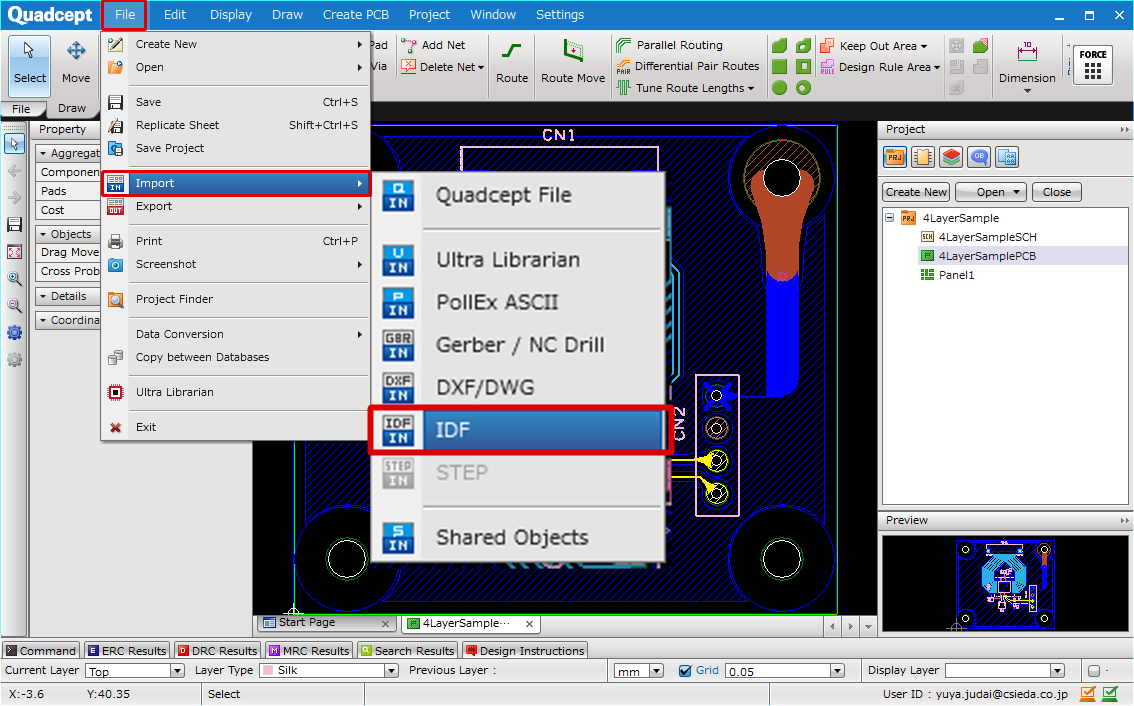
Task: Draw a filled rectangle plane shape
Action: (780, 67)
